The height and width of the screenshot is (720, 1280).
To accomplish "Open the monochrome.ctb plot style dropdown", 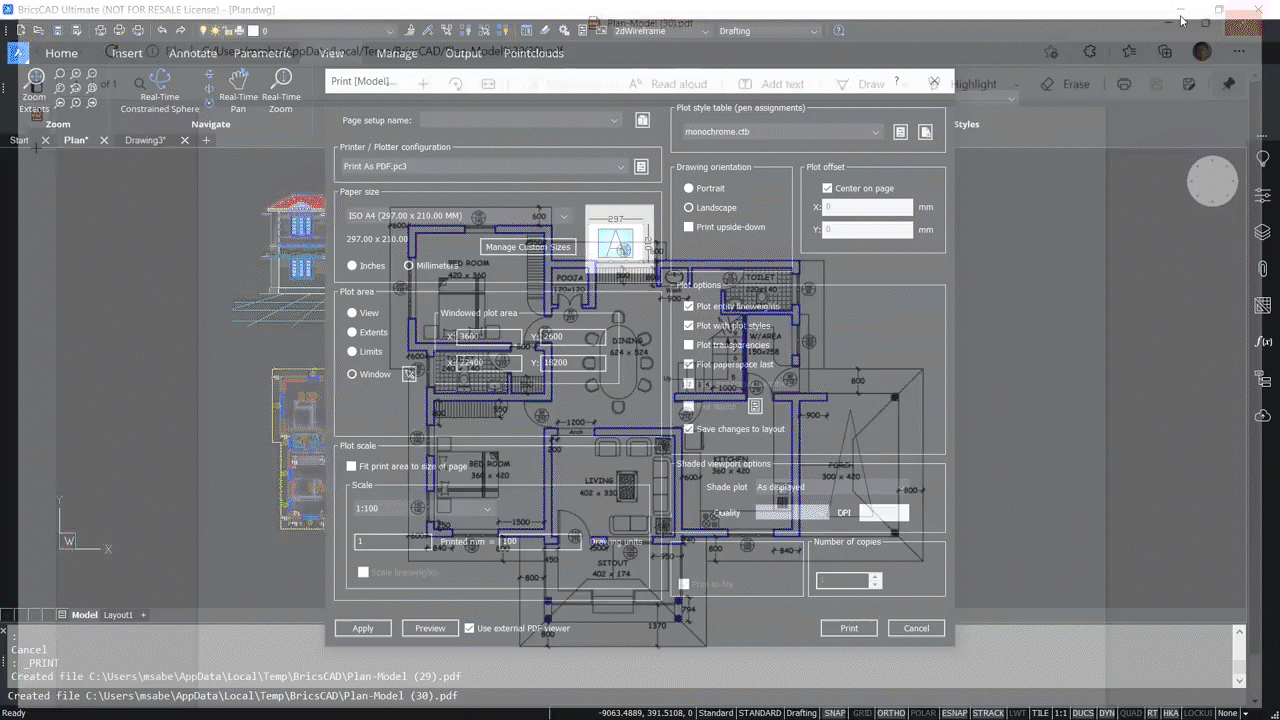I will [782, 132].
